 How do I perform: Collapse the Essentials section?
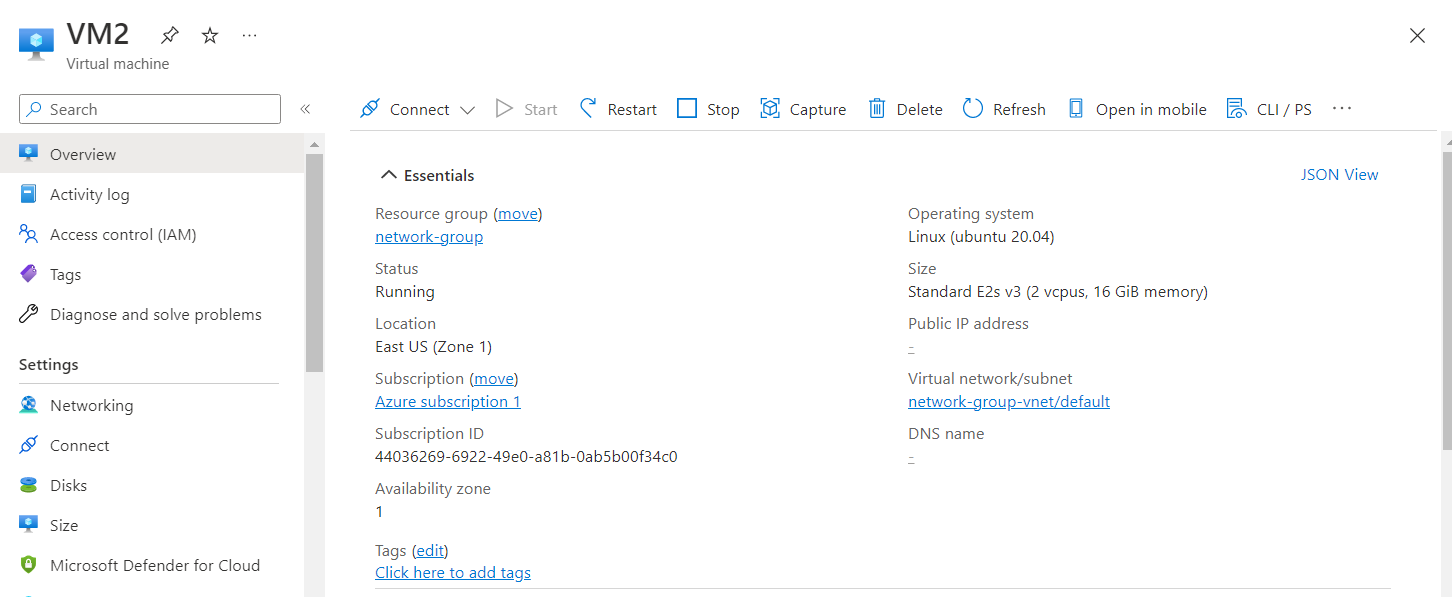(428, 175)
